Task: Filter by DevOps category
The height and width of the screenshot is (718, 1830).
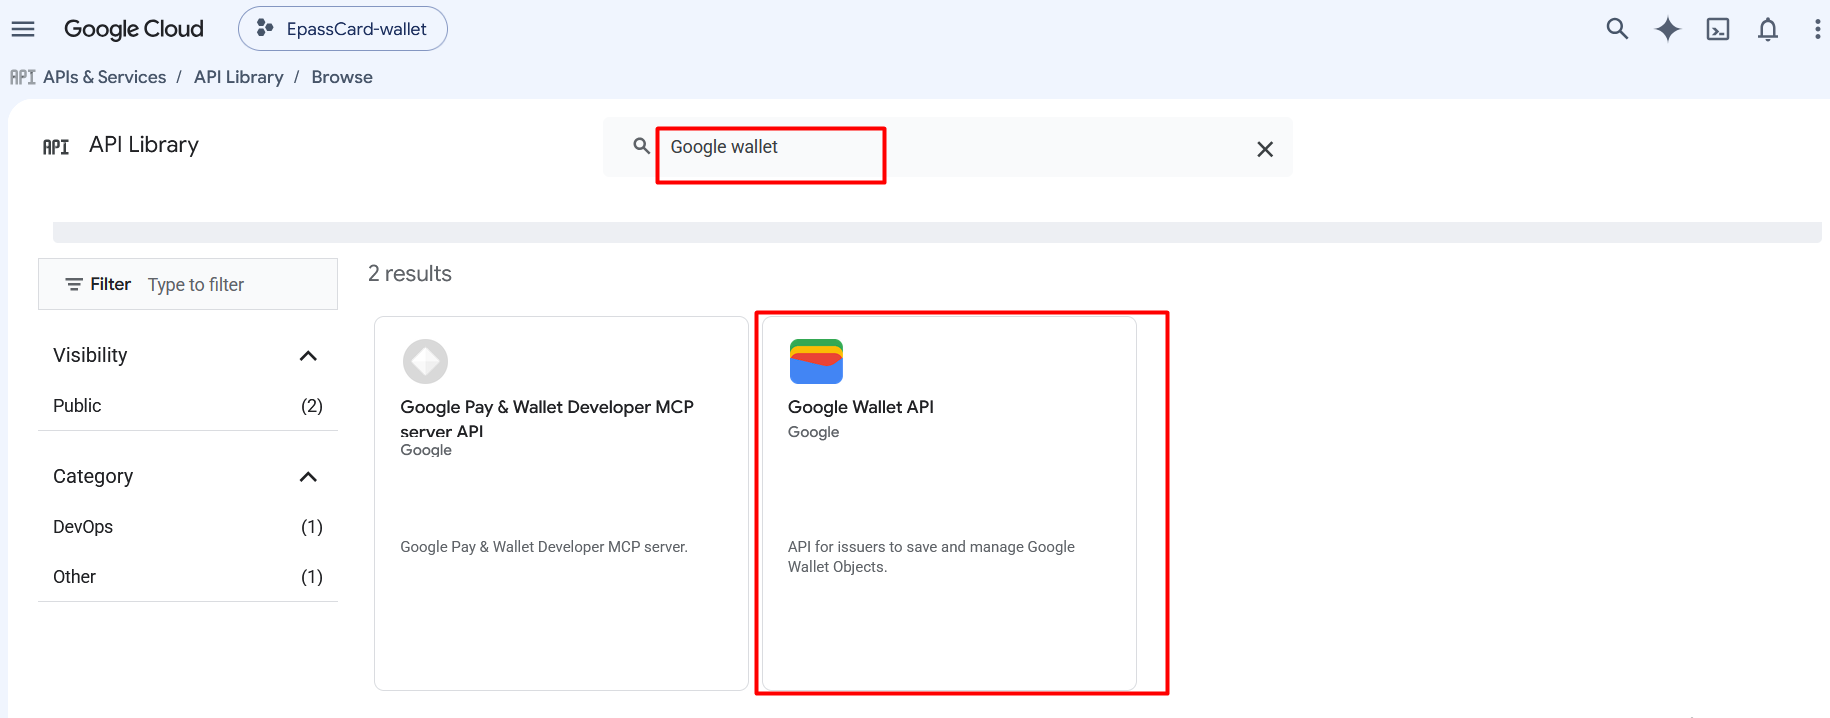Action: tap(188, 527)
